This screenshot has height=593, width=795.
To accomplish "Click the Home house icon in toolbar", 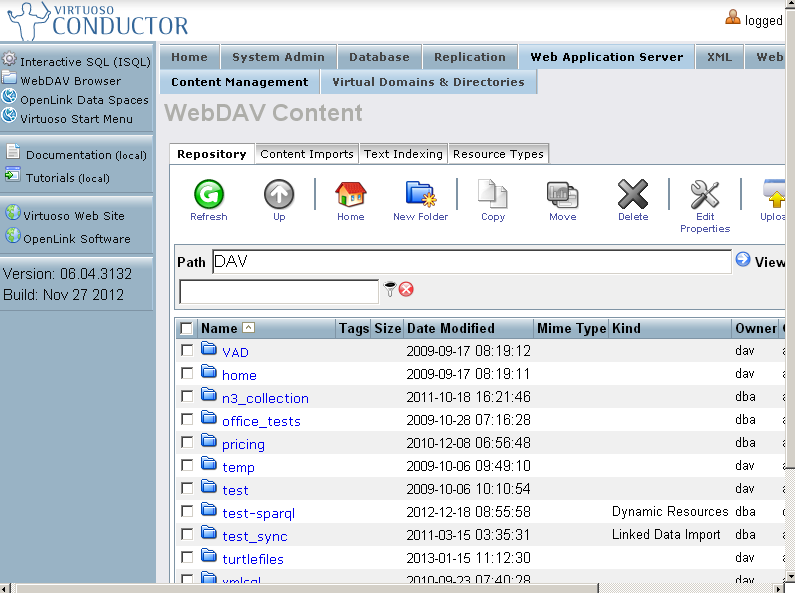I will (350, 194).
